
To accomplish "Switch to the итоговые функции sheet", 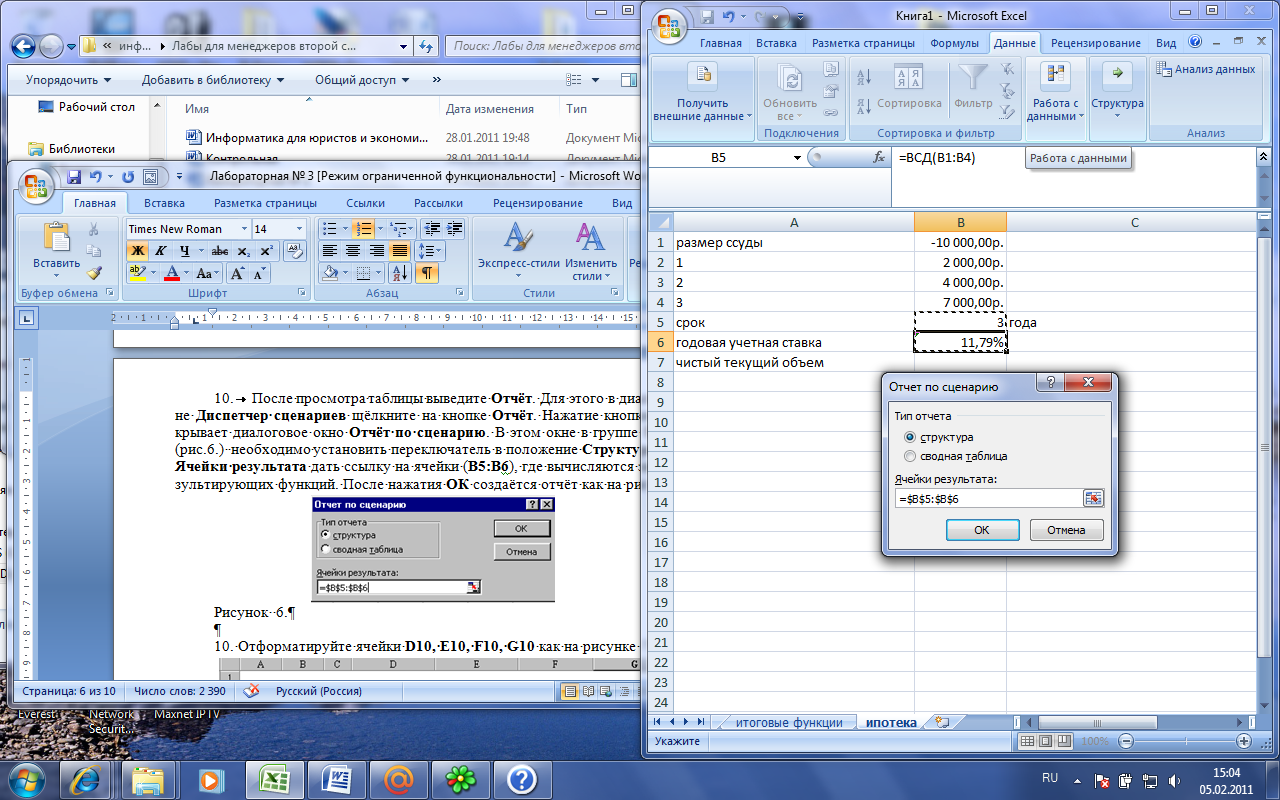I will (x=788, y=722).
